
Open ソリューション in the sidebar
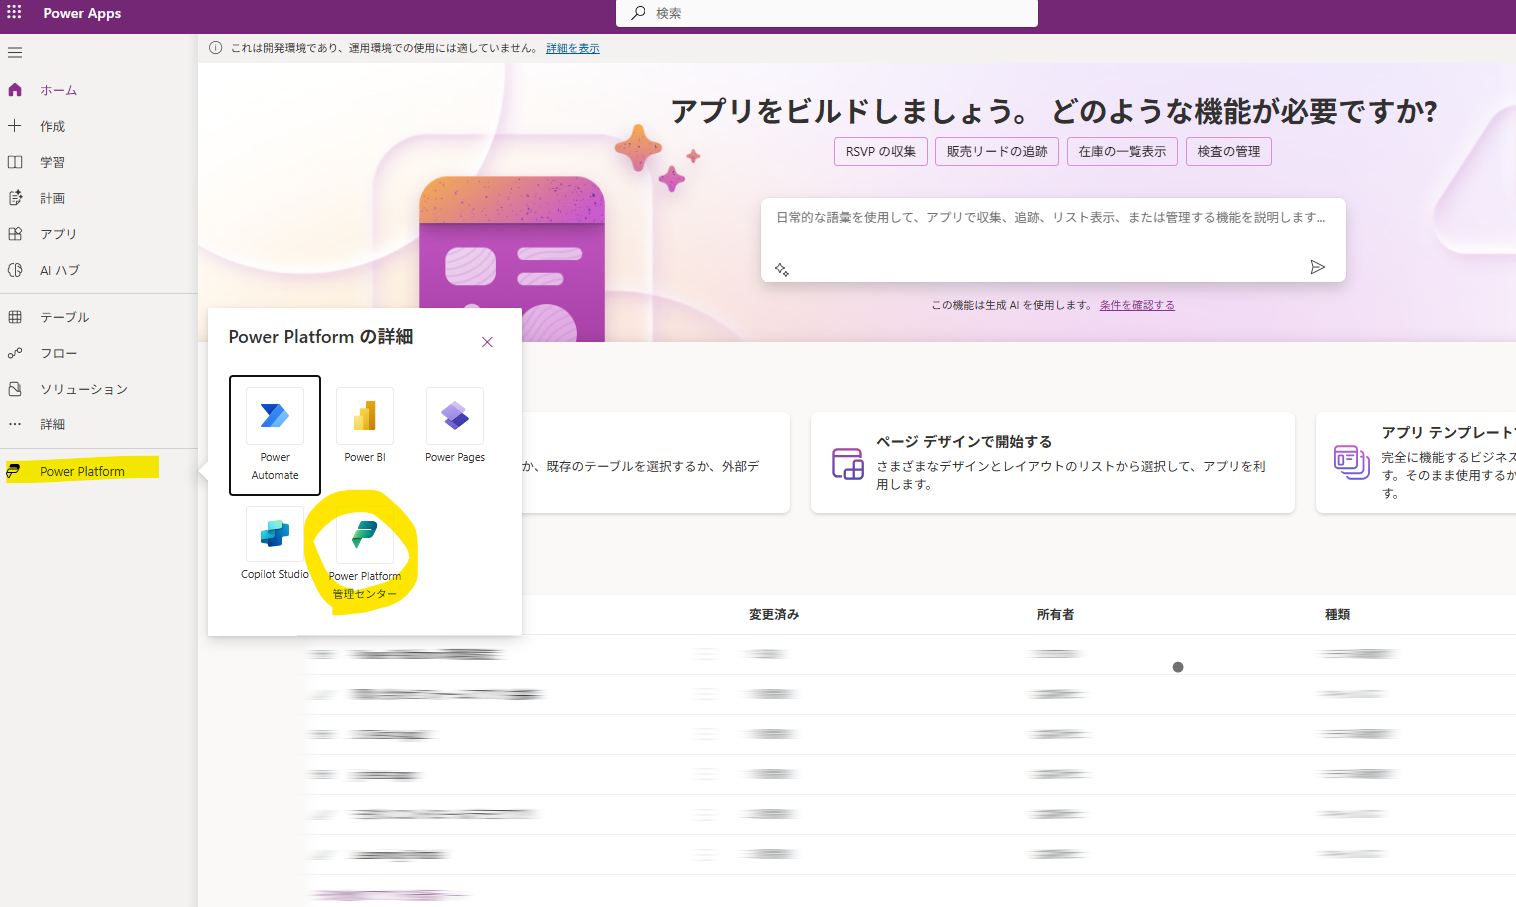(x=98, y=389)
